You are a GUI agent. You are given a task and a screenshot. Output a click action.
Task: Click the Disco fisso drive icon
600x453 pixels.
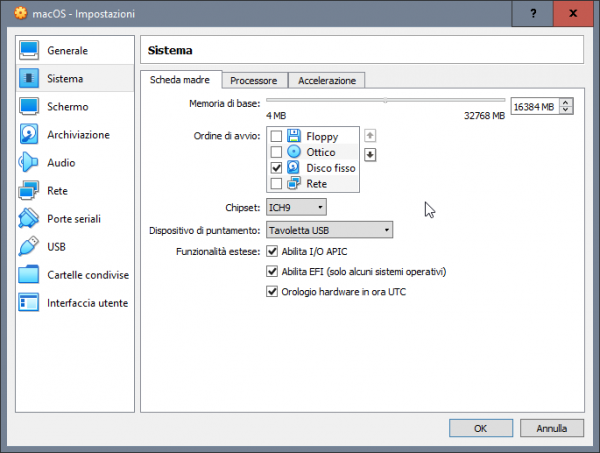pyautogui.click(x=294, y=168)
